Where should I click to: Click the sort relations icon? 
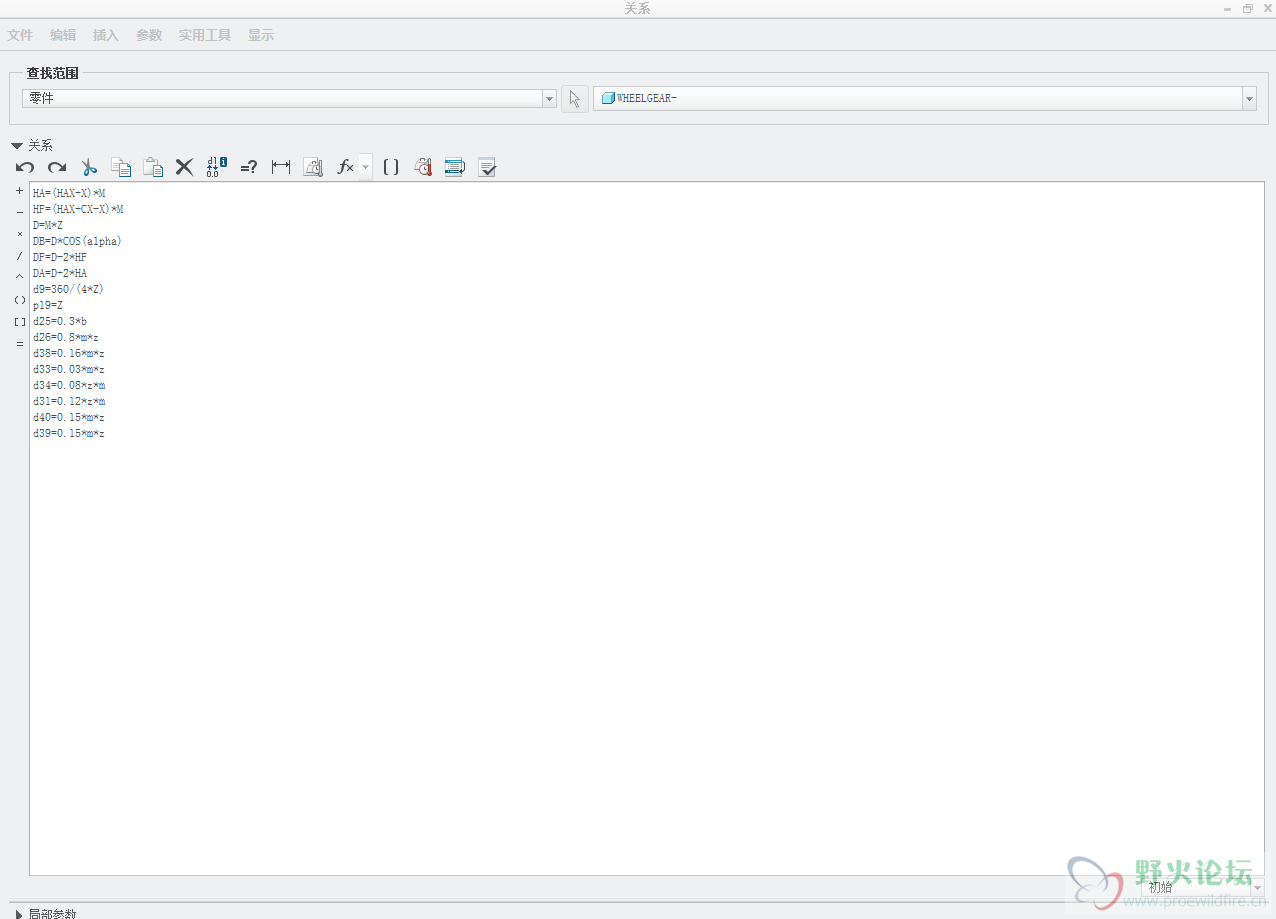[455, 167]
